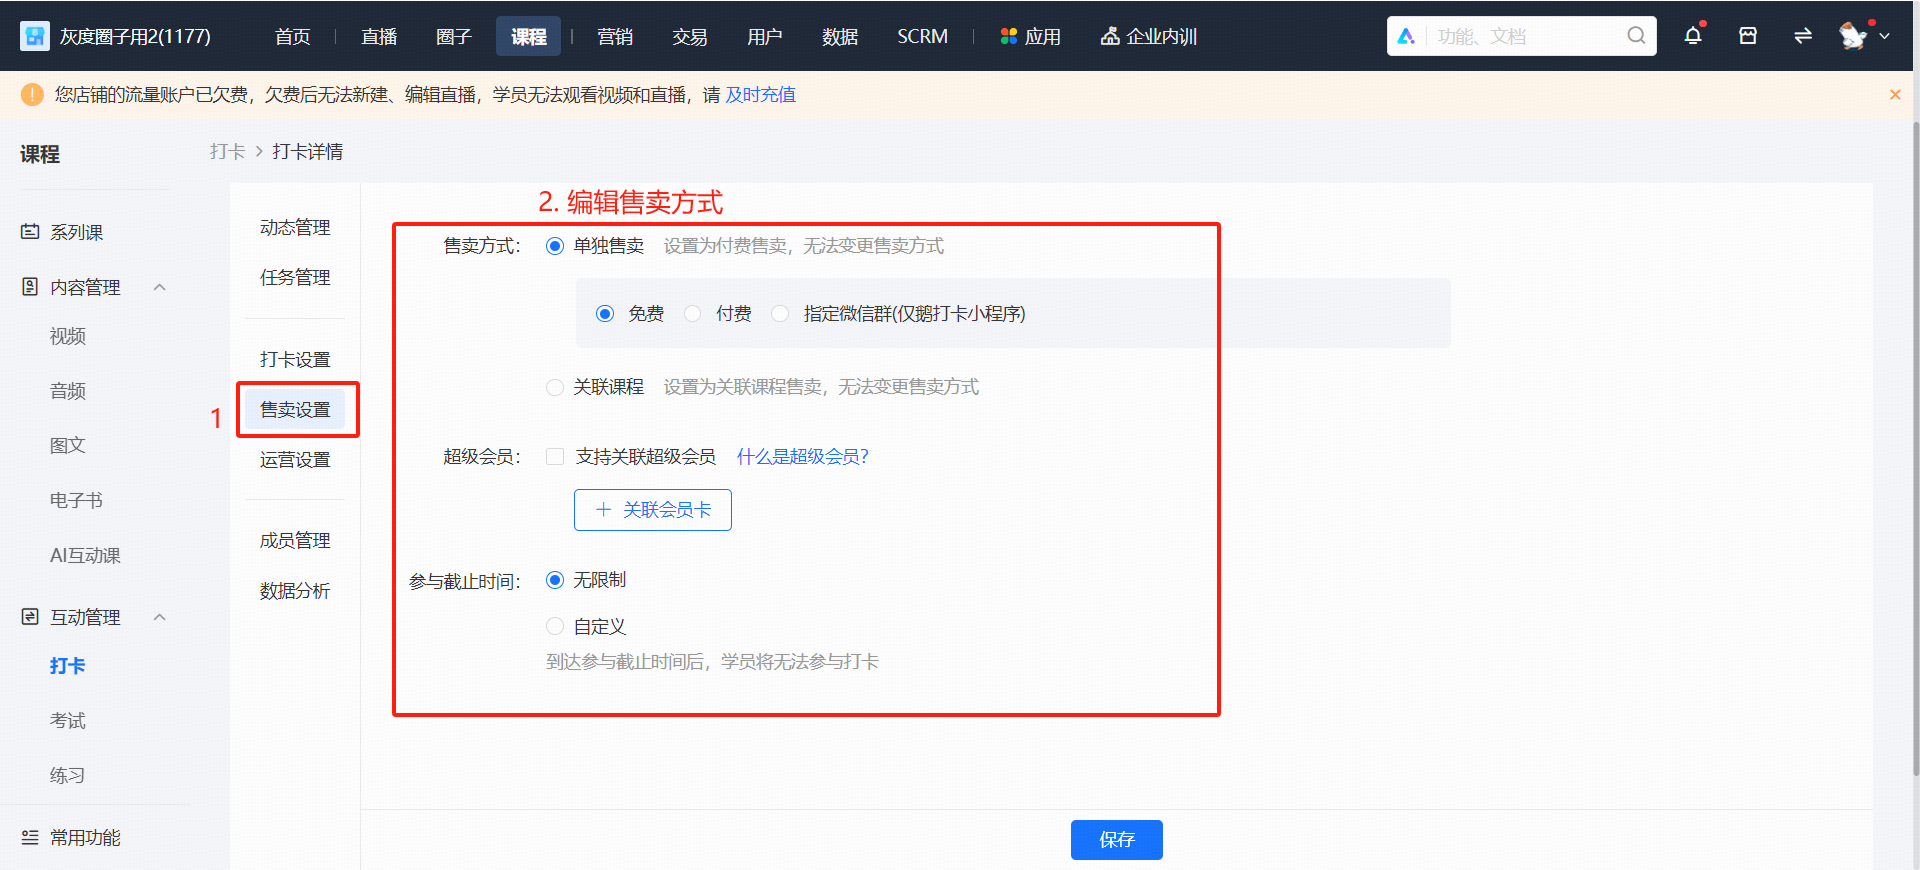Go to AI互动课 in sidebar
The height and width of the screenshot is (870, 1920).
click(85, 556)
